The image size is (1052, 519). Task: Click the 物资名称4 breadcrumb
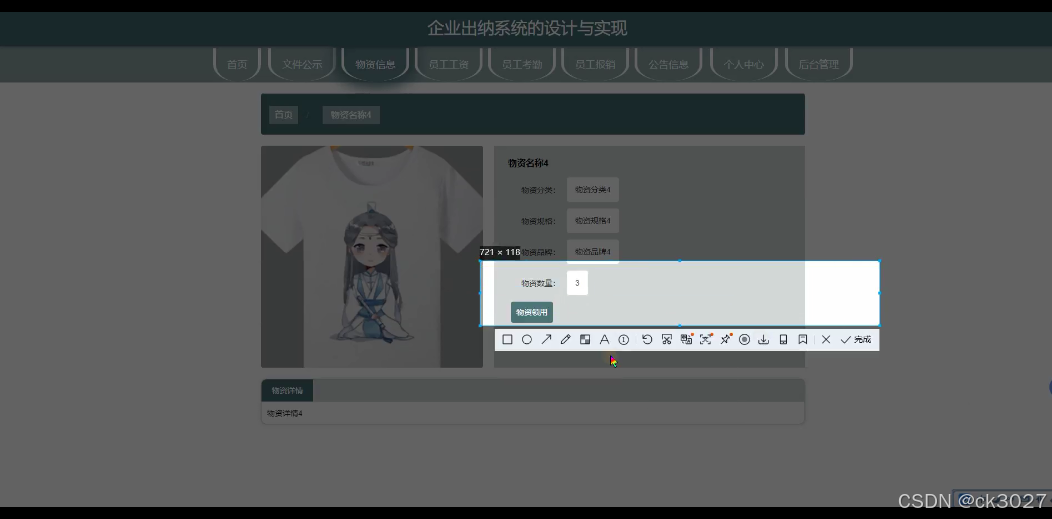tap(351, 115)
